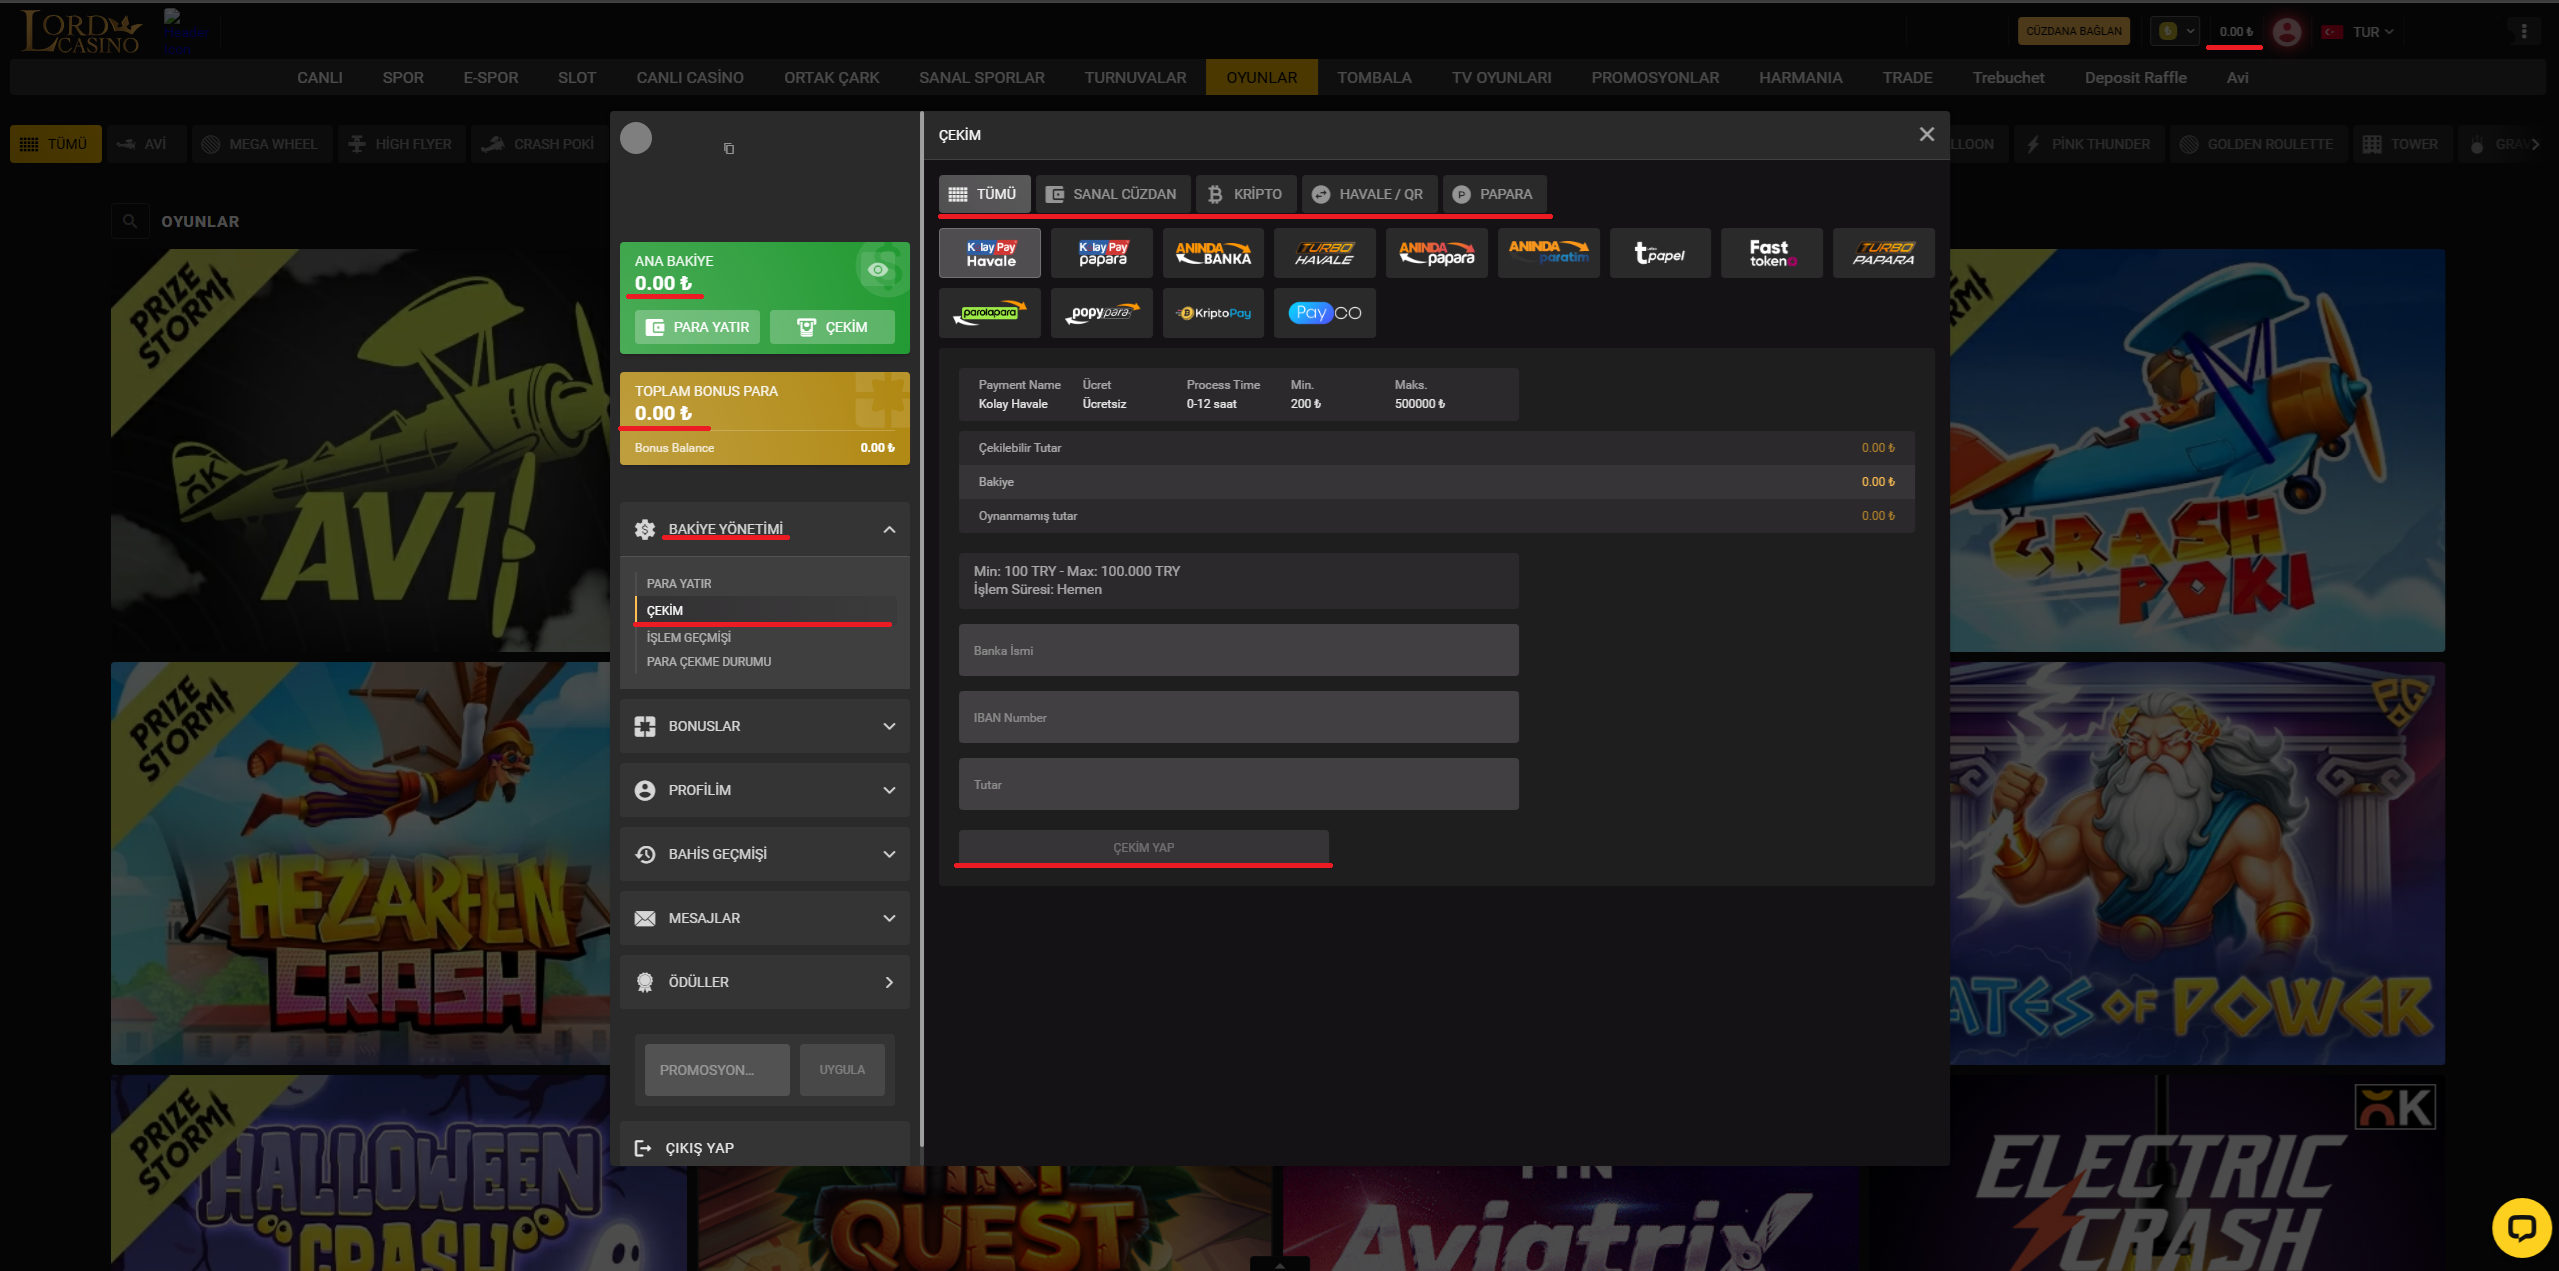Select the Turbo Papara payment method
The width and height of the screenshot is (2559, 1271).
coord(1884,253)
